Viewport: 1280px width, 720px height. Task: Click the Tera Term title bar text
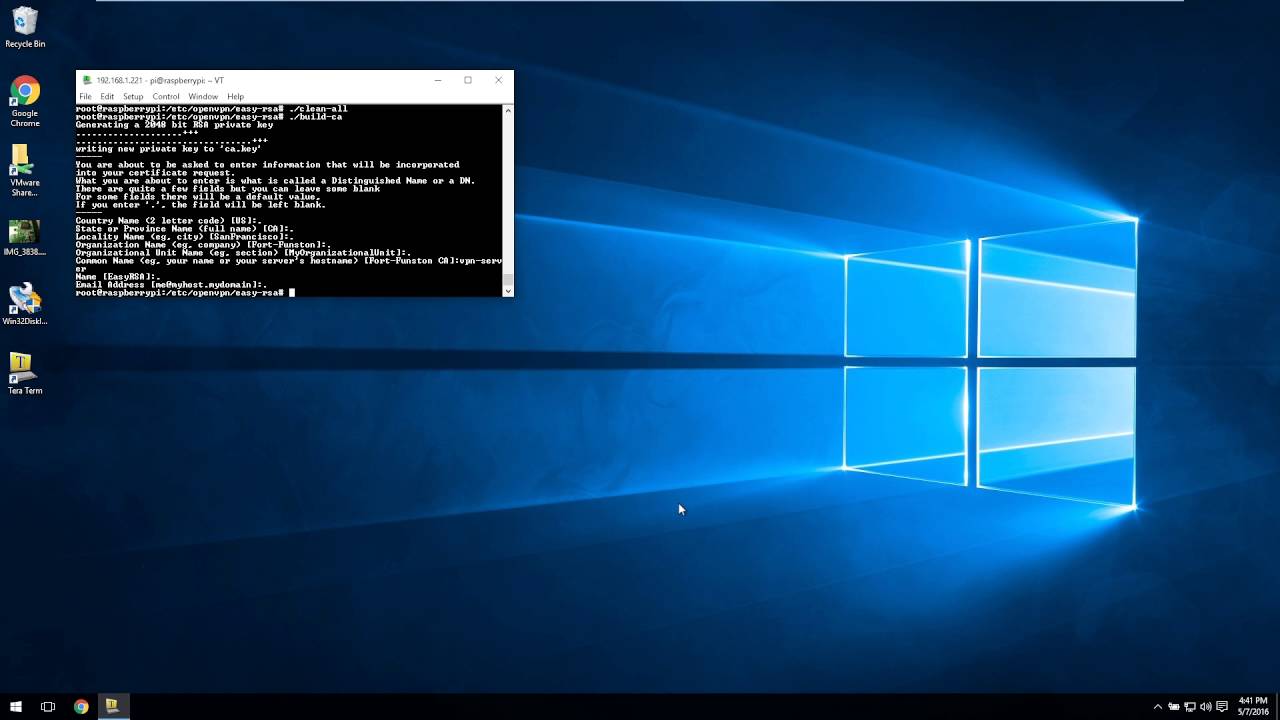tap(160, 80)
